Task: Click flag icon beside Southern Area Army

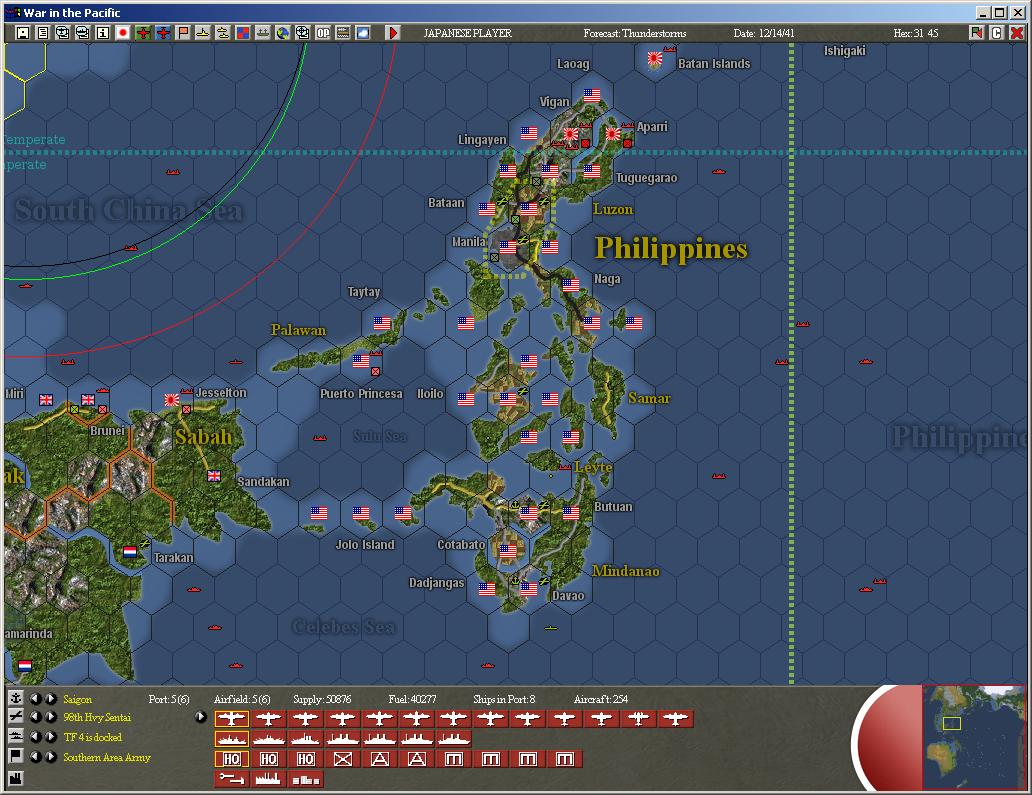Action: tap(16, 756)
